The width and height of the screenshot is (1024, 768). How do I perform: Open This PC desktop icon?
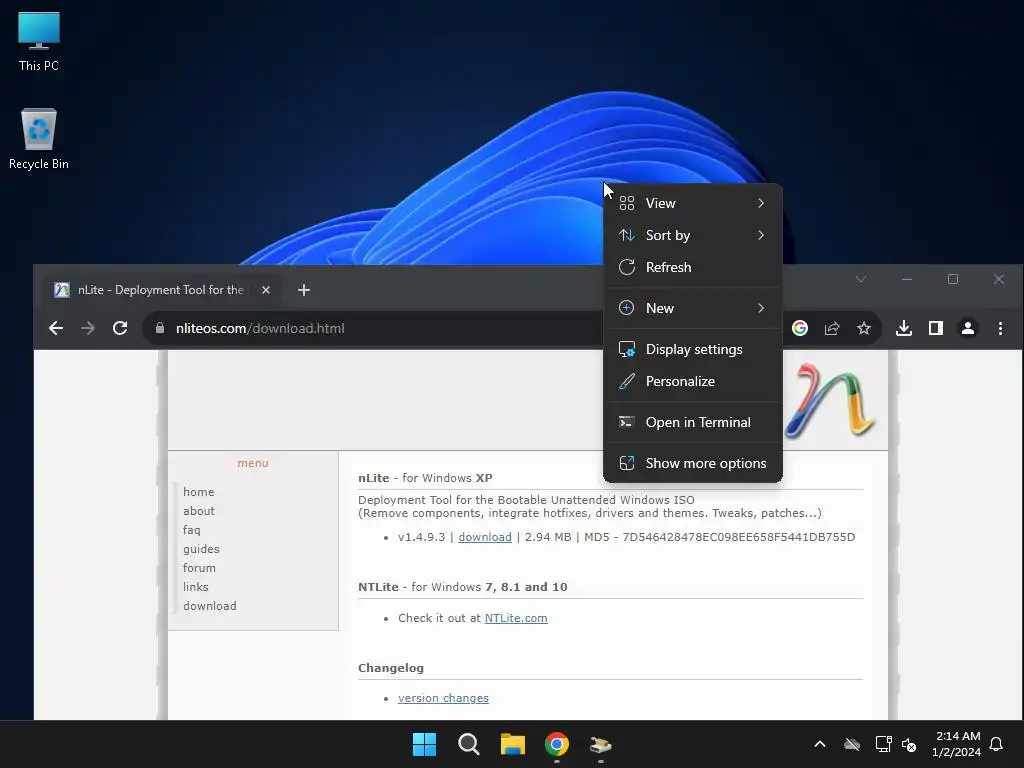coord(39,42)
